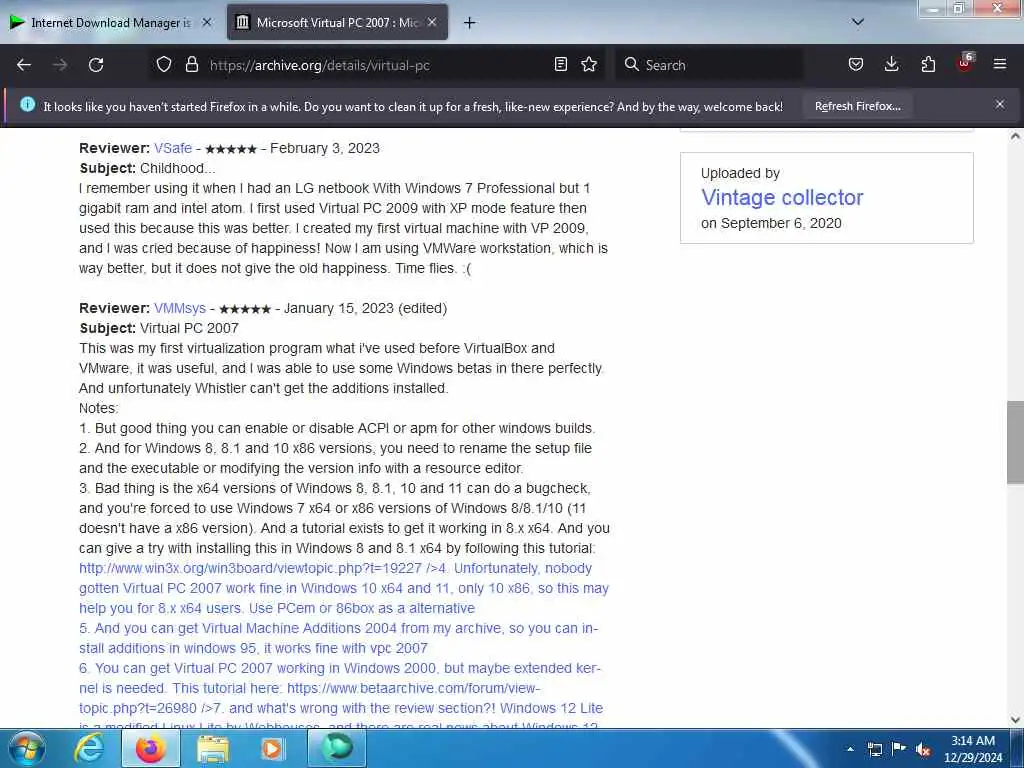Viewport: 1024px width, 768px height.
Task: Click the network tray icon
Action: coord(875,749)
